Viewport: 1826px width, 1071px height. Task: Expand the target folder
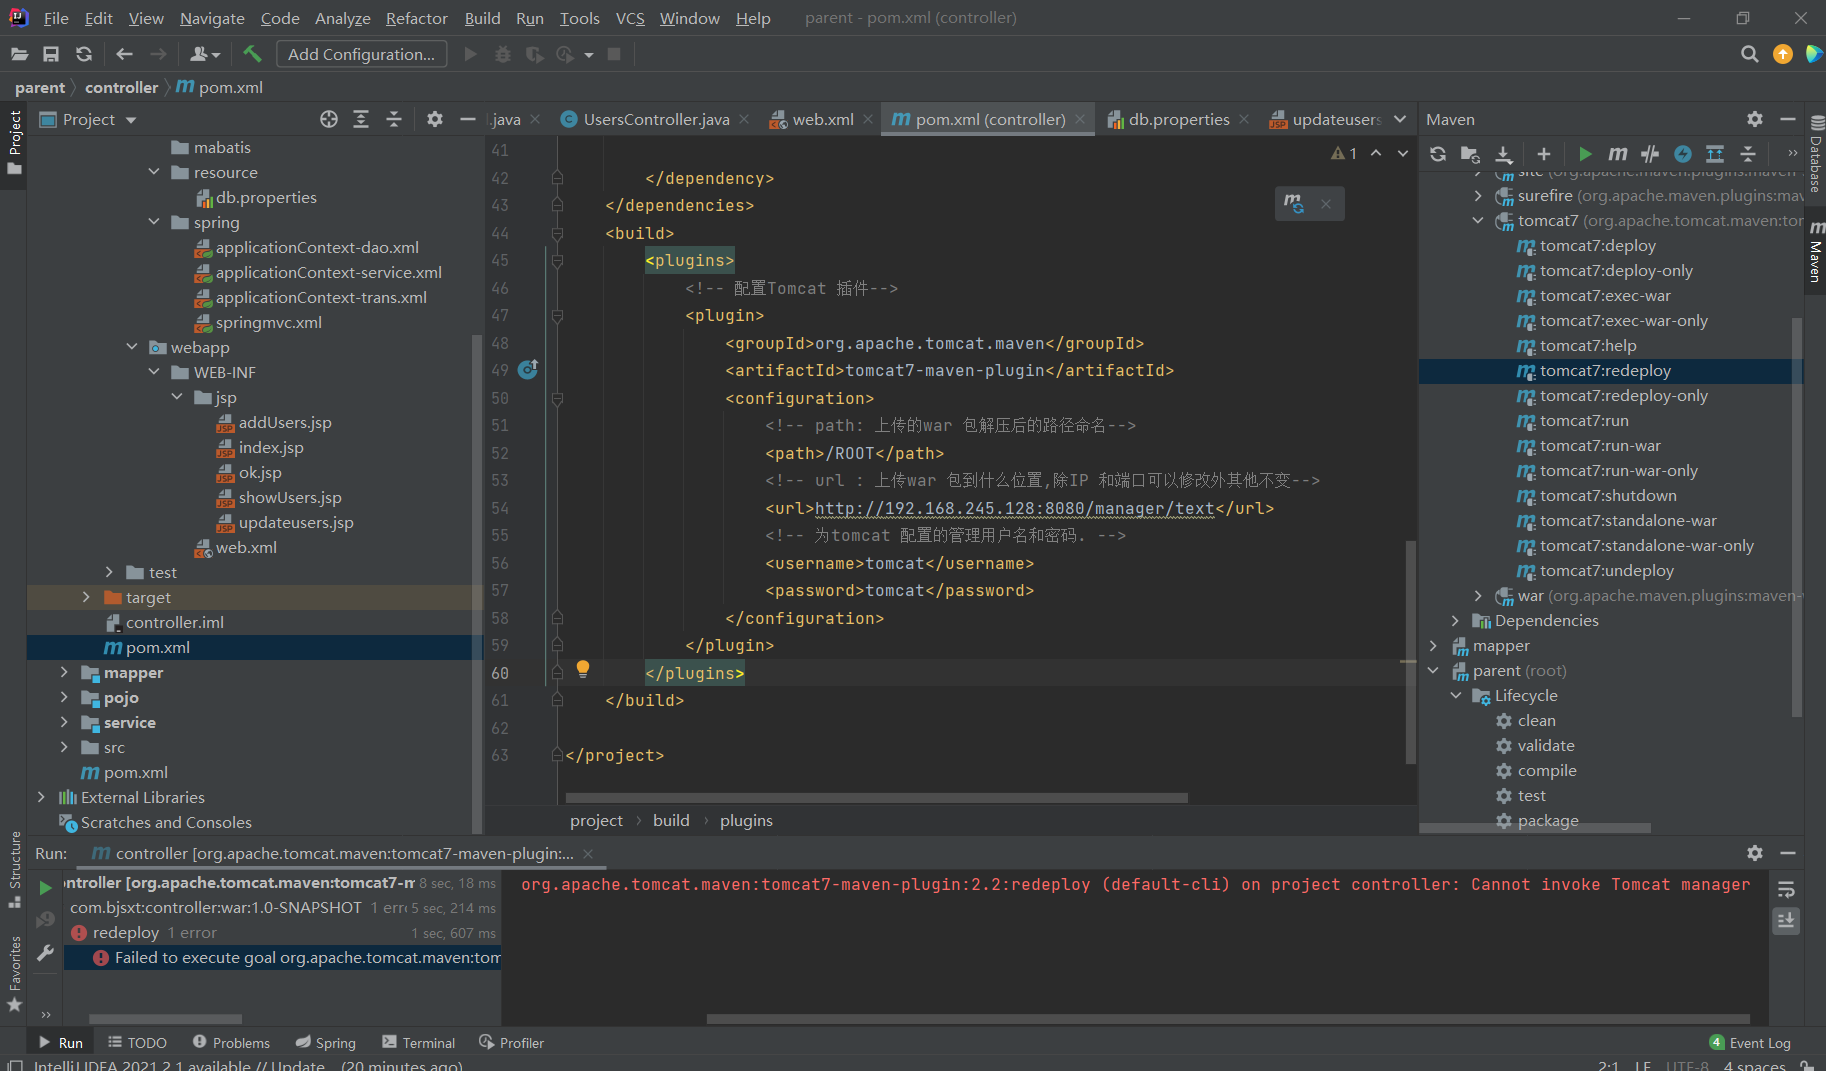[86, 597]
